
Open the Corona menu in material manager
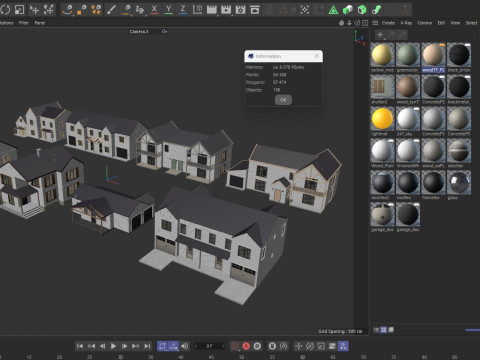click(x=425, y=23)
